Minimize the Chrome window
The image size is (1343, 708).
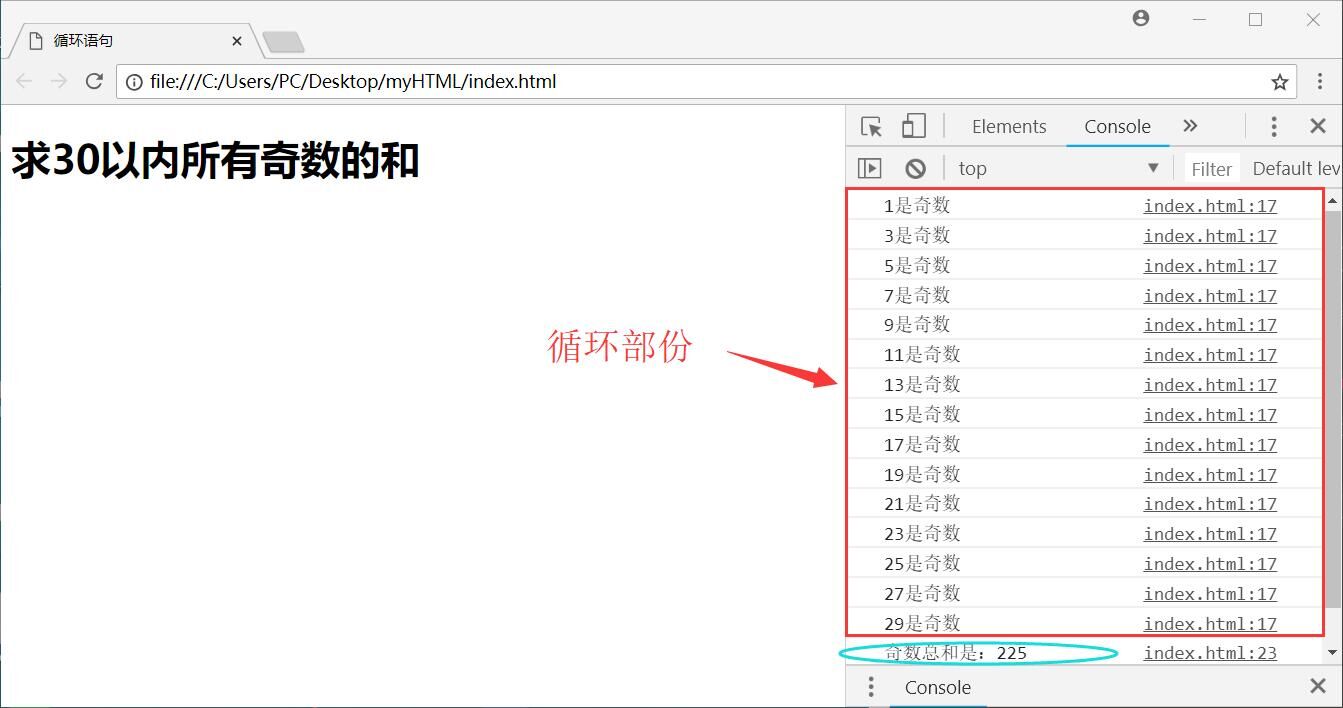tap(1199, 19)
